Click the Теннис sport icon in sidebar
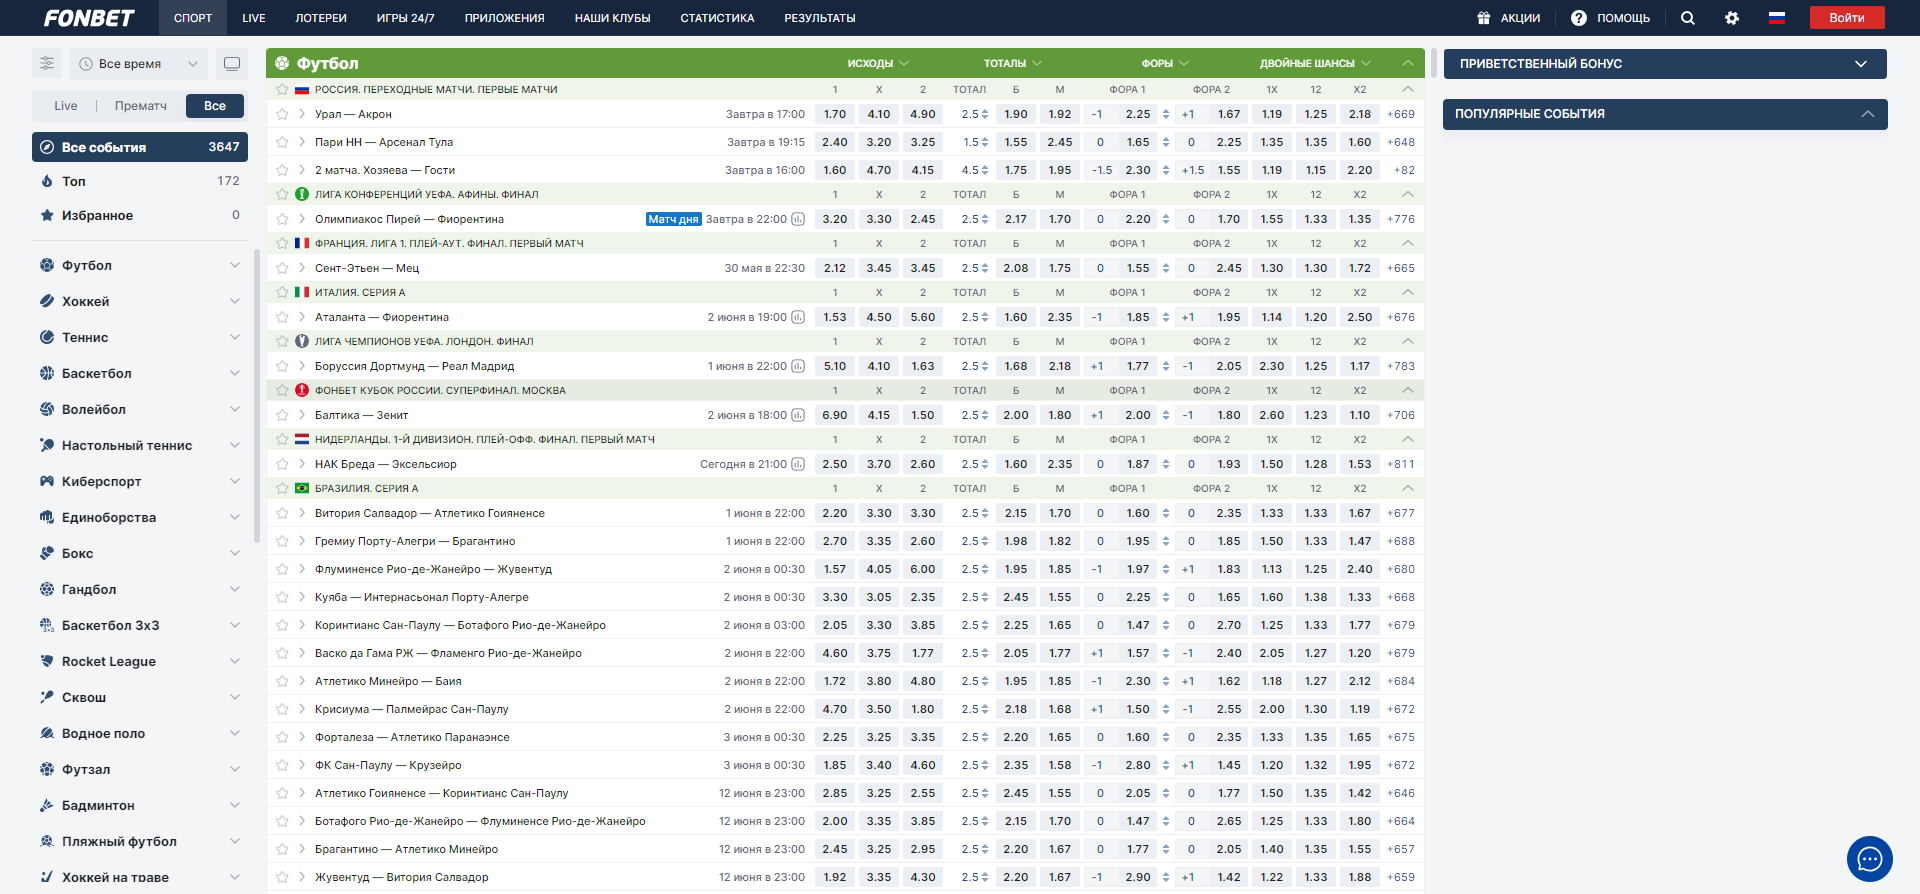Screen dimensions: 1920x894 pos(47,337)
